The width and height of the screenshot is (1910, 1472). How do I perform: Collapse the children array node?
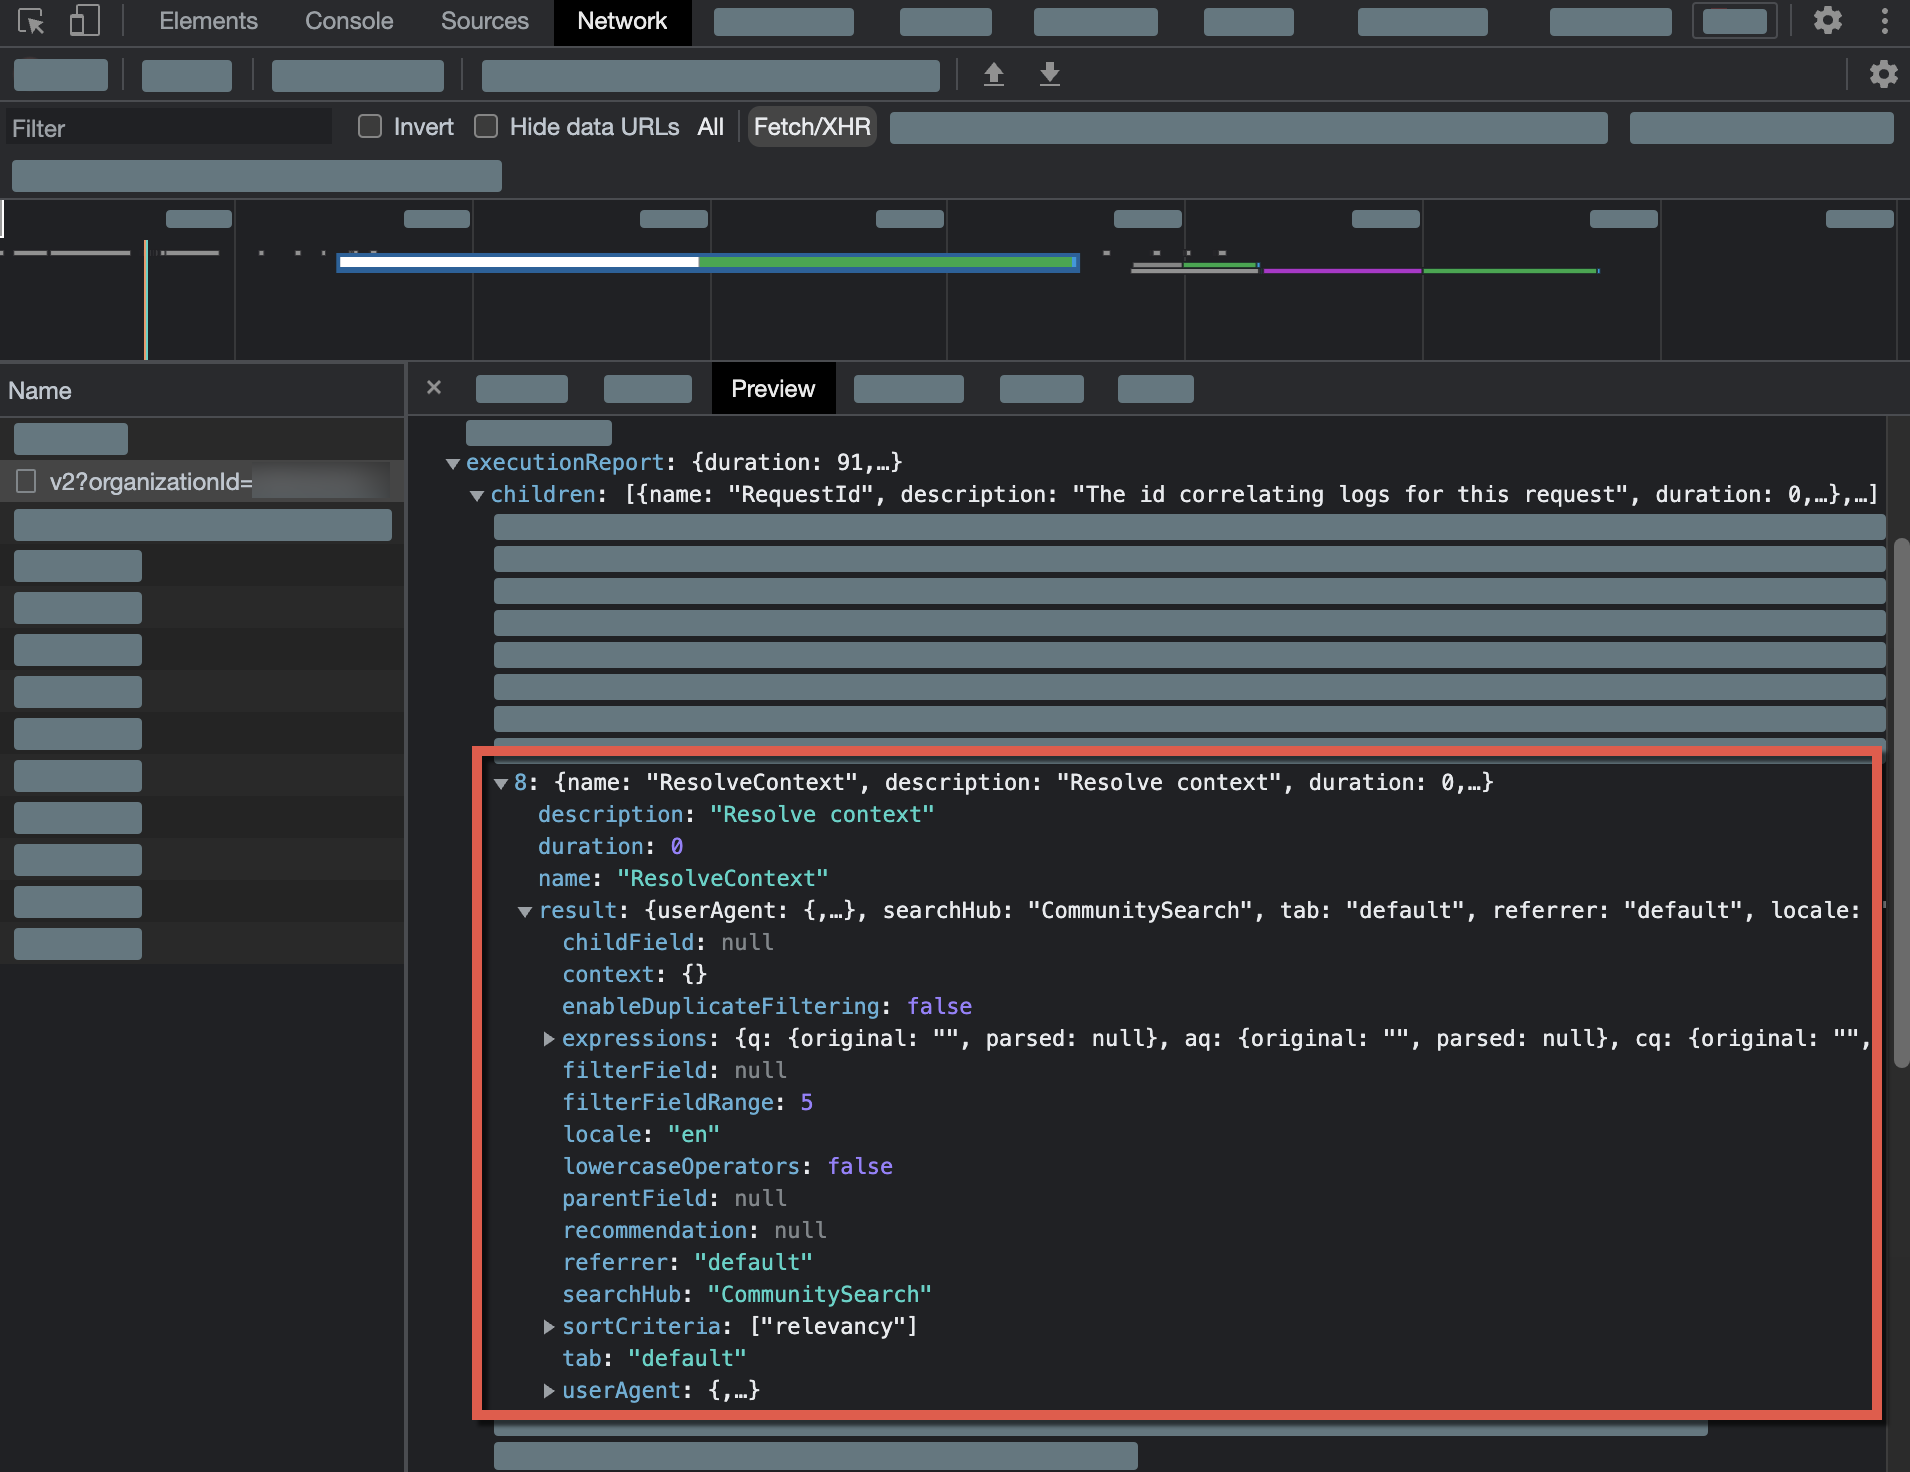point(477,495)
